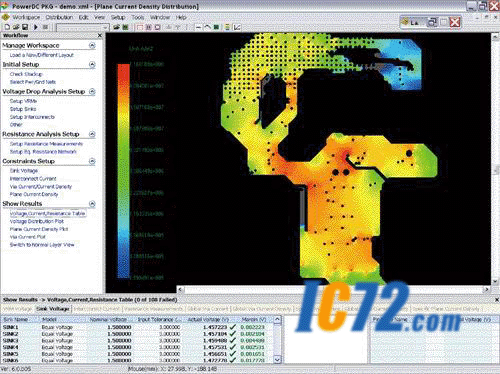This screenshot has height=374, width=500.
Task: Collapse the Initial Setup section
Action: 92,64
